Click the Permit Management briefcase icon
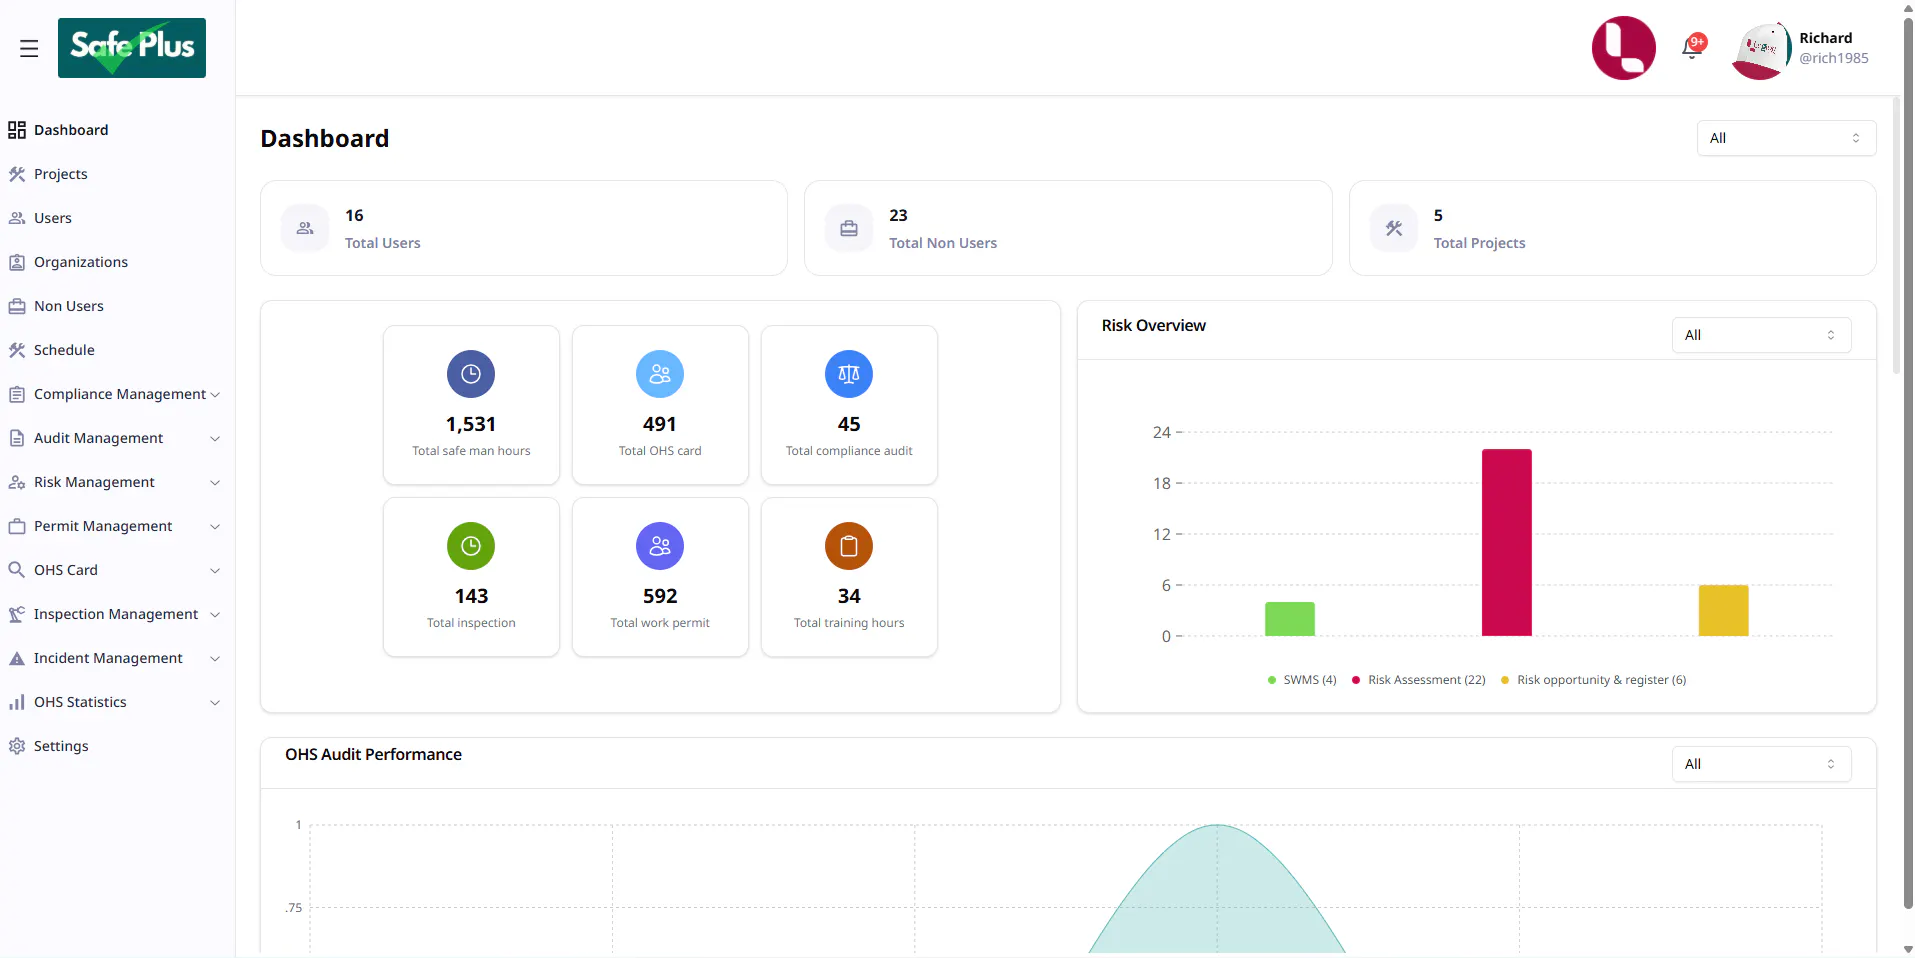 tap(17, 526)
